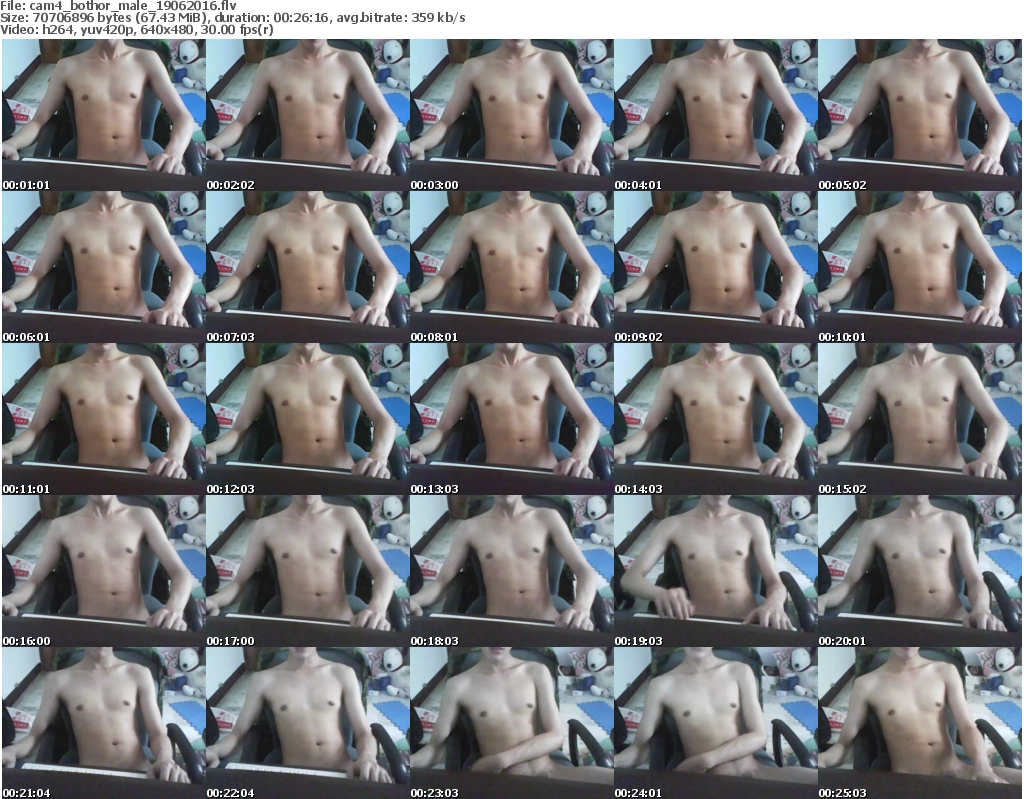Select the 00:21:04 frame
The height and width of the screenshot is (799, 1024).
(x=103, y=723)
